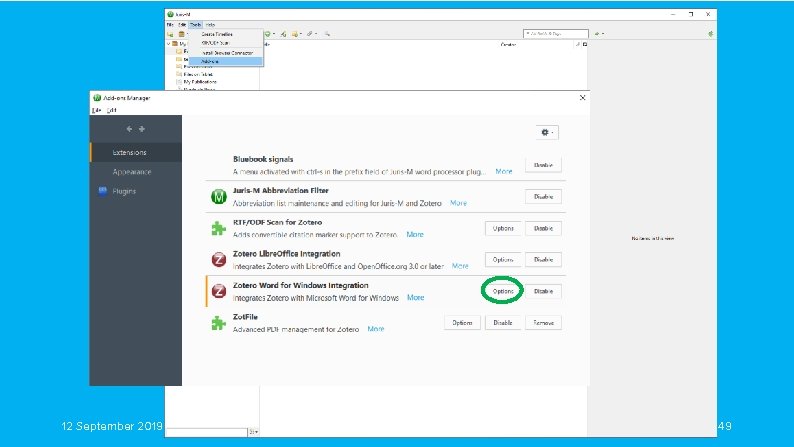Click the Add-ons Manager title bar icon

pos(97,98)
